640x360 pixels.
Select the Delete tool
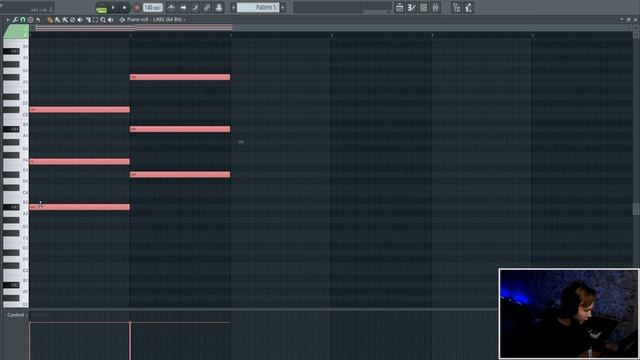pos(73,20)
